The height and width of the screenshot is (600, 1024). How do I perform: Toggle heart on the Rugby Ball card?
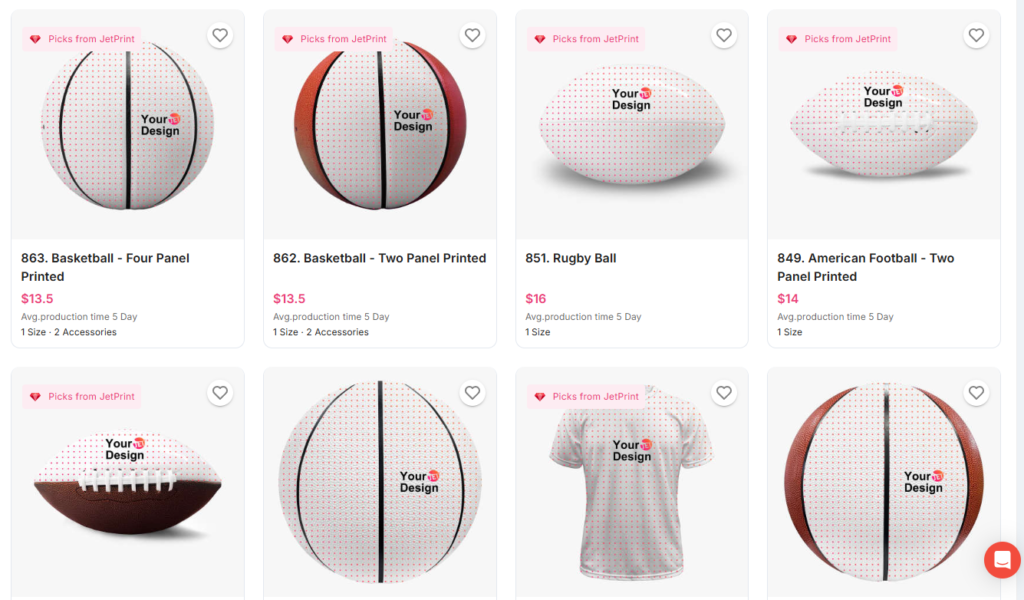724,35
